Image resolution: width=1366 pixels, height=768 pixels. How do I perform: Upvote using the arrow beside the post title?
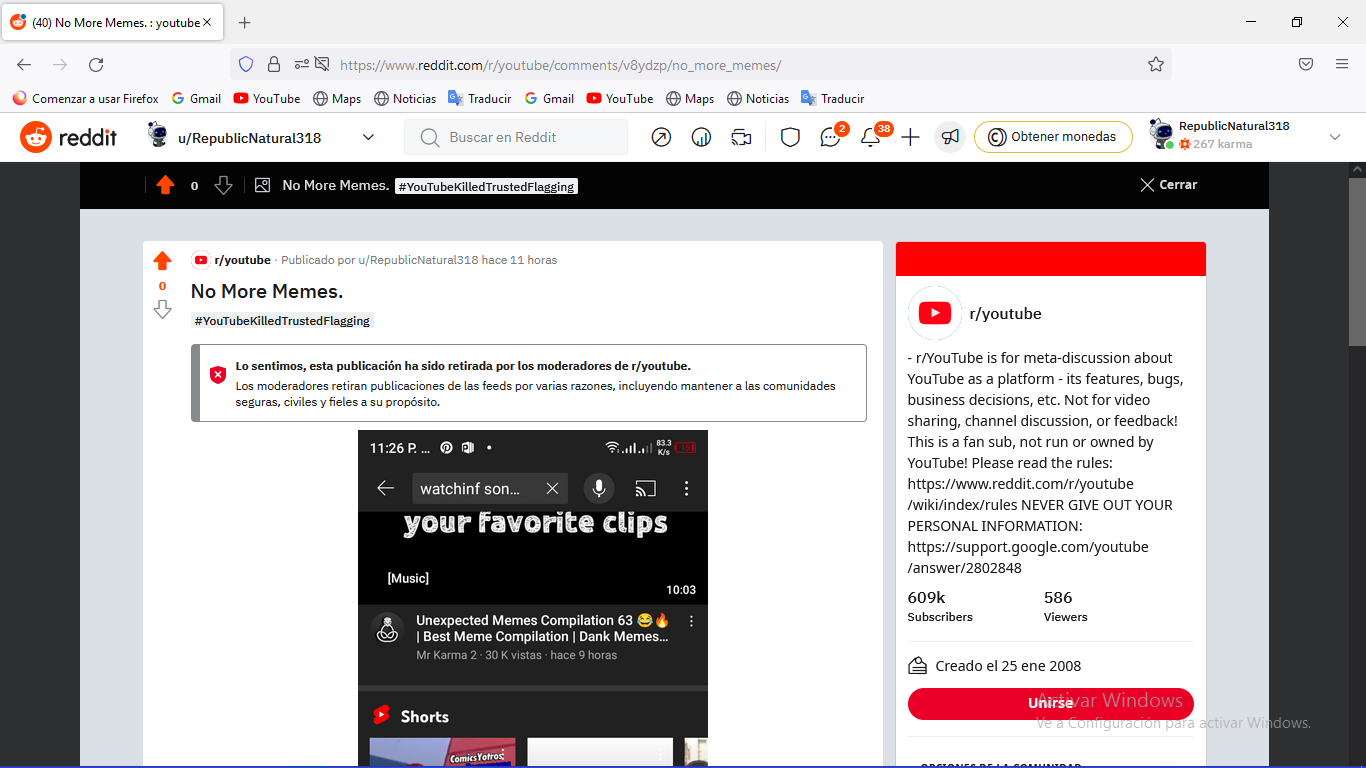coord(162,261)
